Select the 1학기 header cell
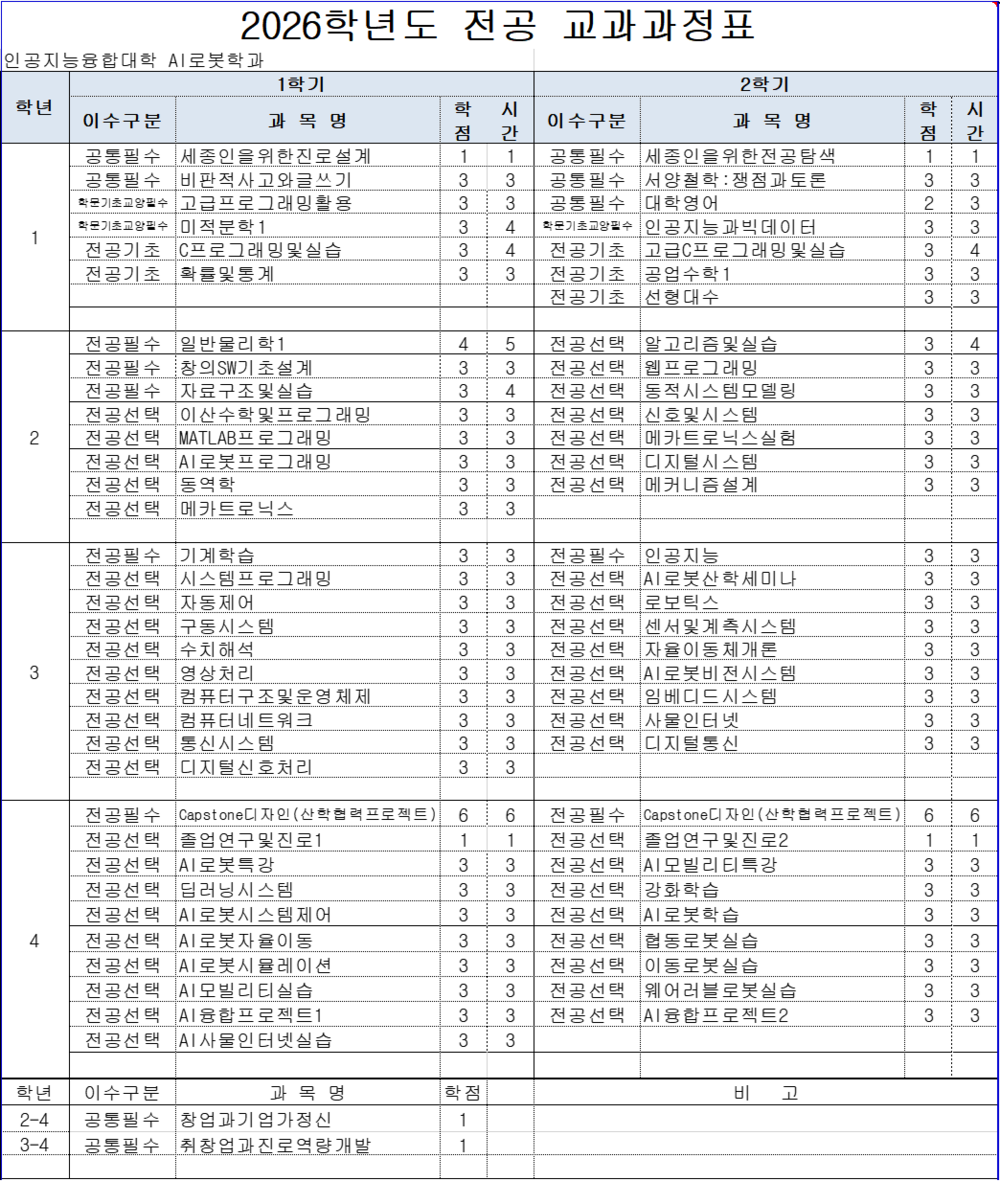 (301, 84)
